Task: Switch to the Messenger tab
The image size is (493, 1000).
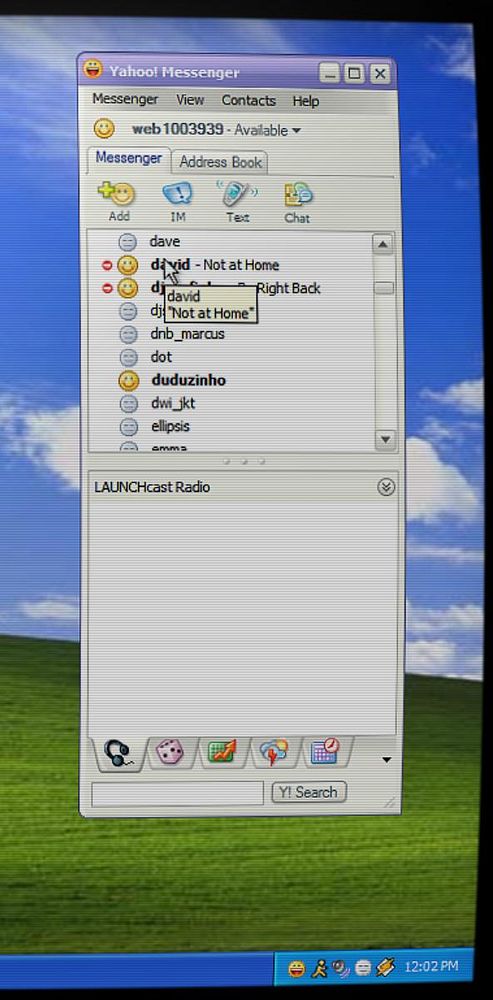Action: pyautogui.click(x=129, y=158)
